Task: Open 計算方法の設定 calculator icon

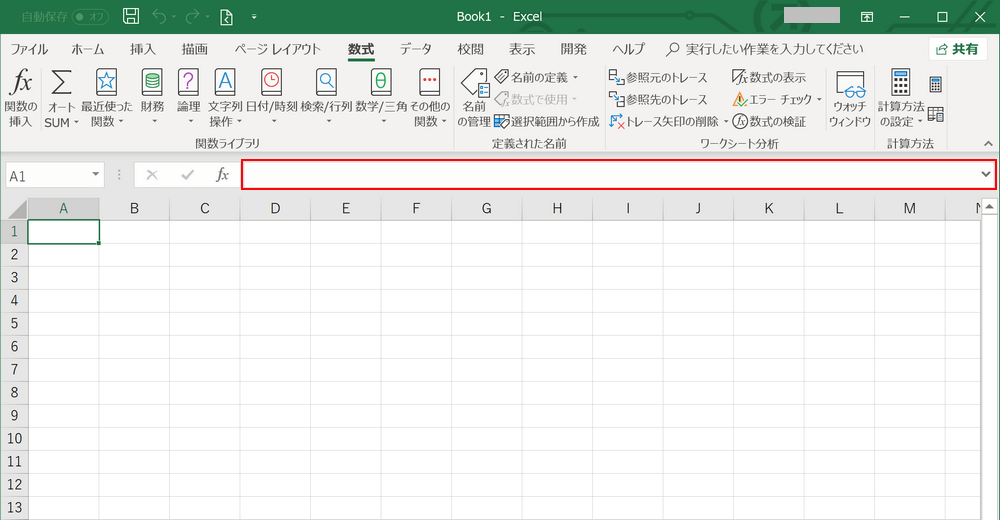Action: point(901,82)
